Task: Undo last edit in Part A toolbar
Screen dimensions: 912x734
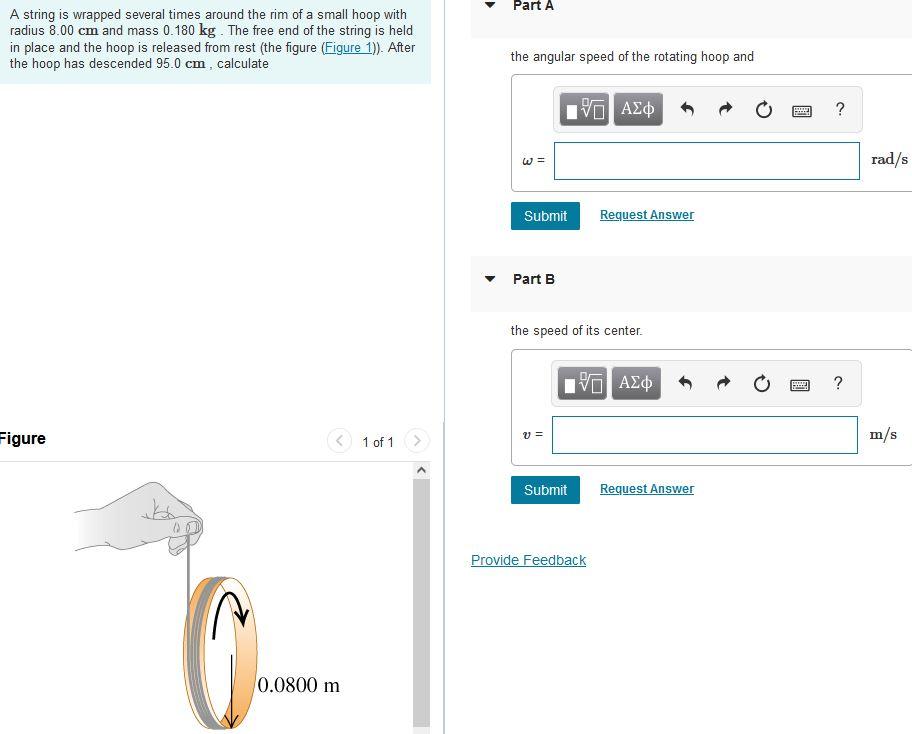Action: tap(687, 109)
